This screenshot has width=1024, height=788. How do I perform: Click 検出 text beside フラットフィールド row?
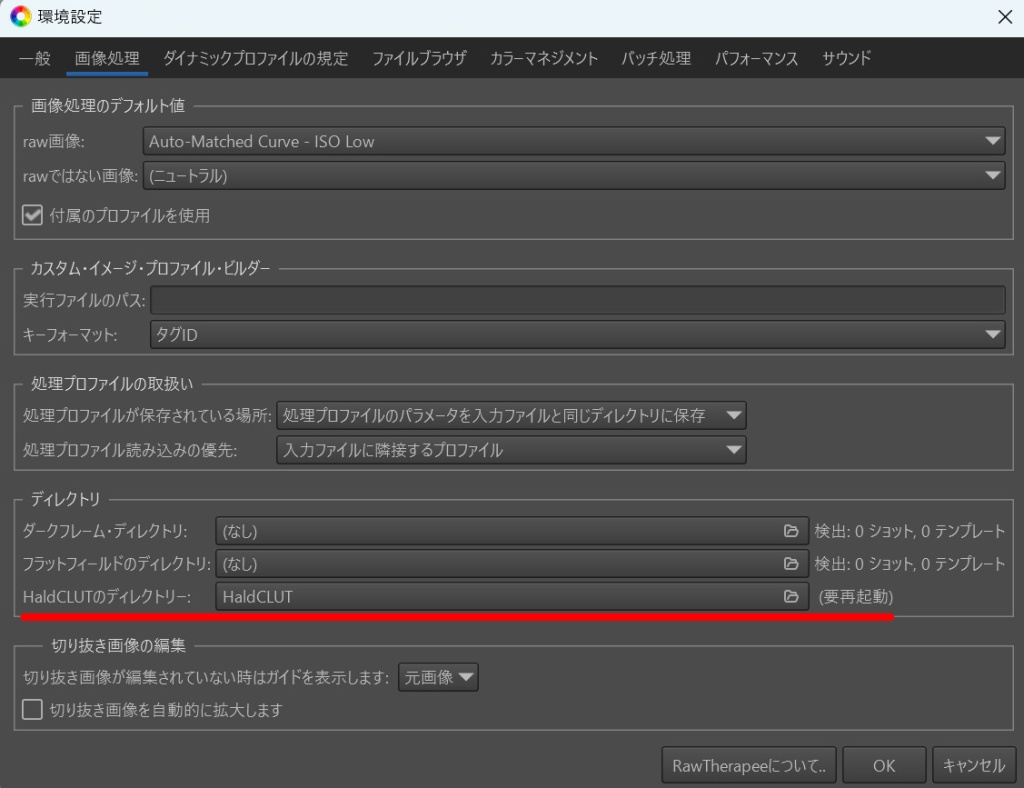coord(910,563)
